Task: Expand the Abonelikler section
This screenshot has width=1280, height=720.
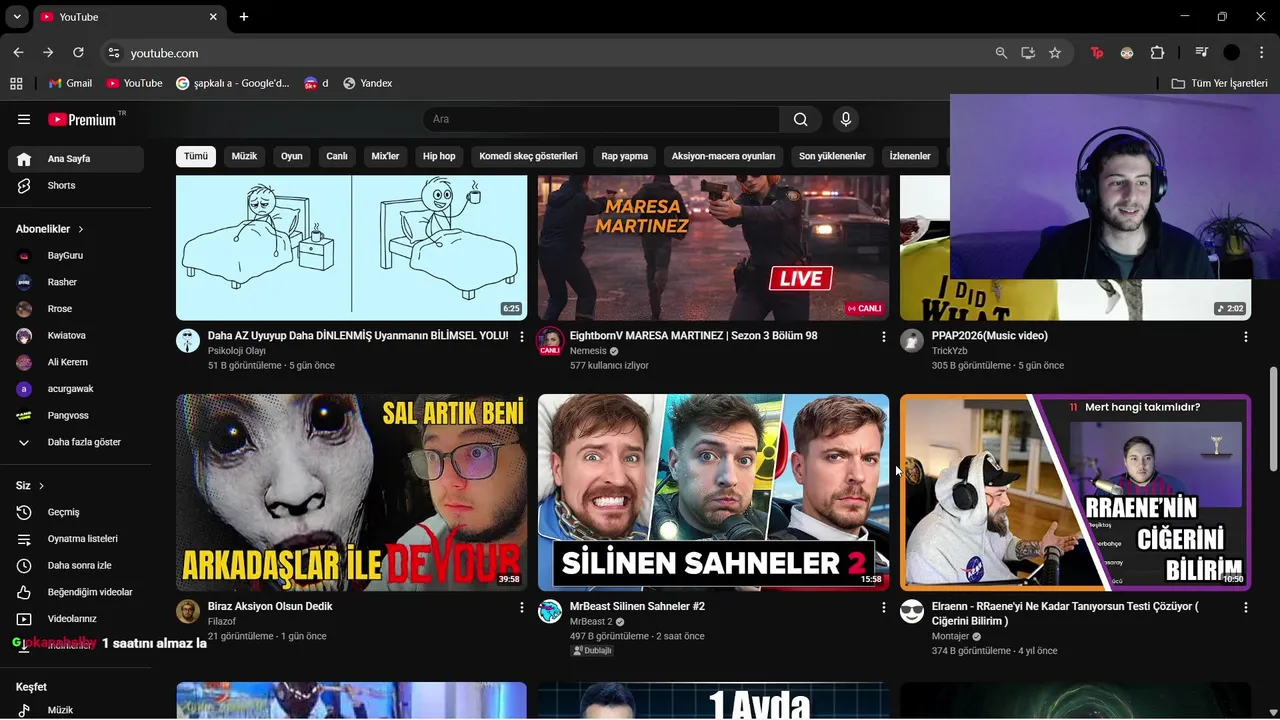Action: pyautogui.click(x=50, y=229)
